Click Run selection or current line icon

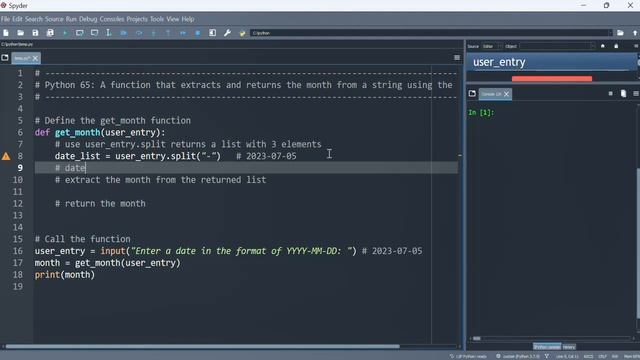tap(109, 33)
